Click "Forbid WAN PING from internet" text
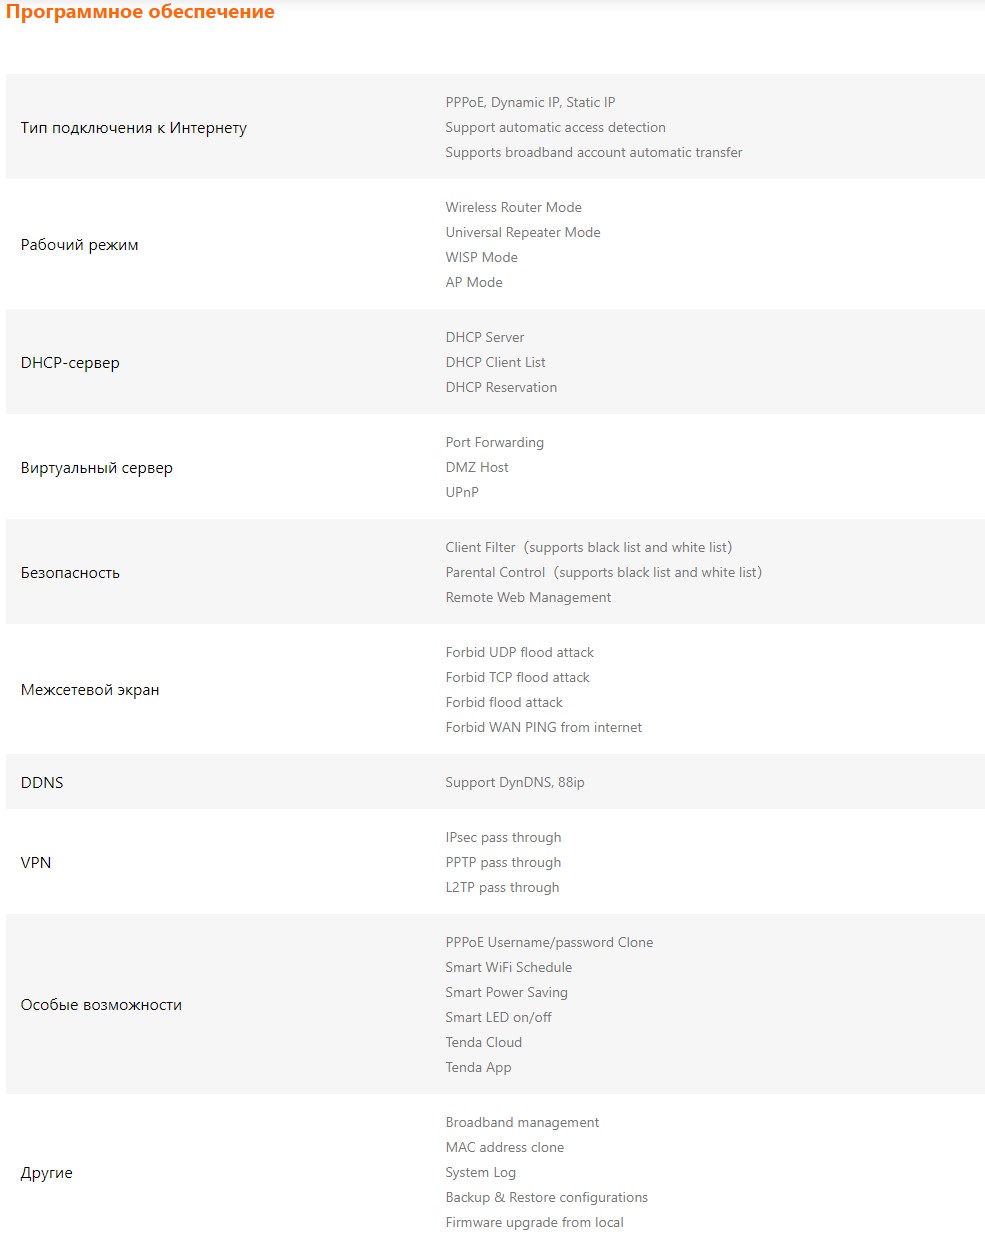985x1238 pixels. click(543, 727)
